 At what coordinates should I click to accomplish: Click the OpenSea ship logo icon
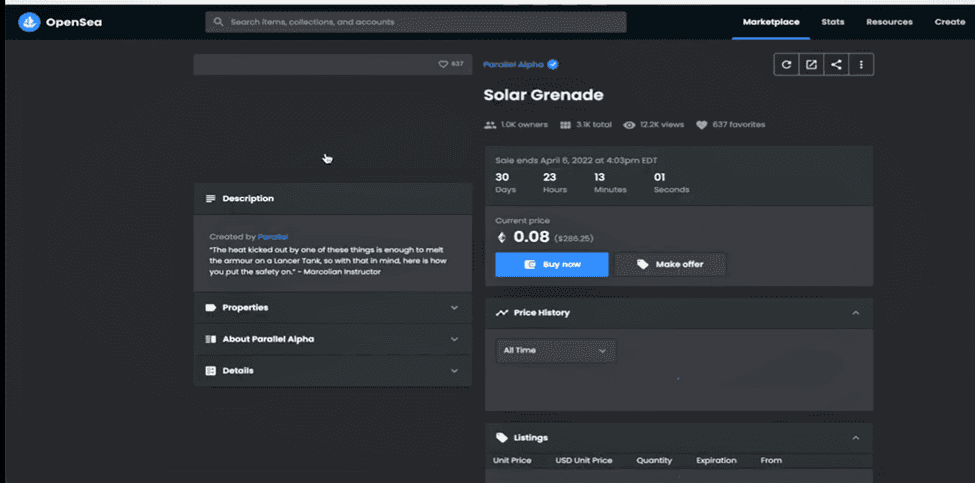coord(29,22)
